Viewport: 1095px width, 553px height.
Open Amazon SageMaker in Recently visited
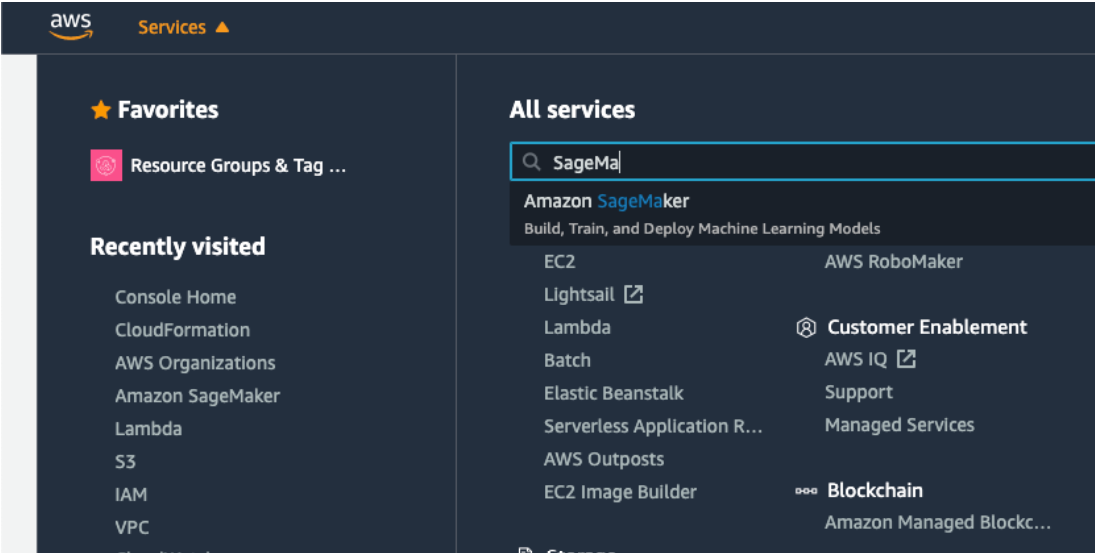197,396
